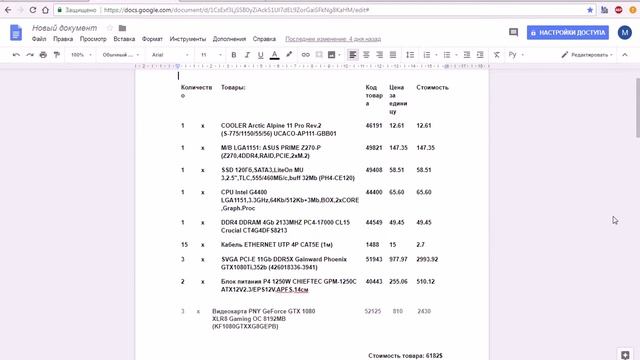Insert an image from the toolbar
640x360 pixels.
click(x=331, y=55)
